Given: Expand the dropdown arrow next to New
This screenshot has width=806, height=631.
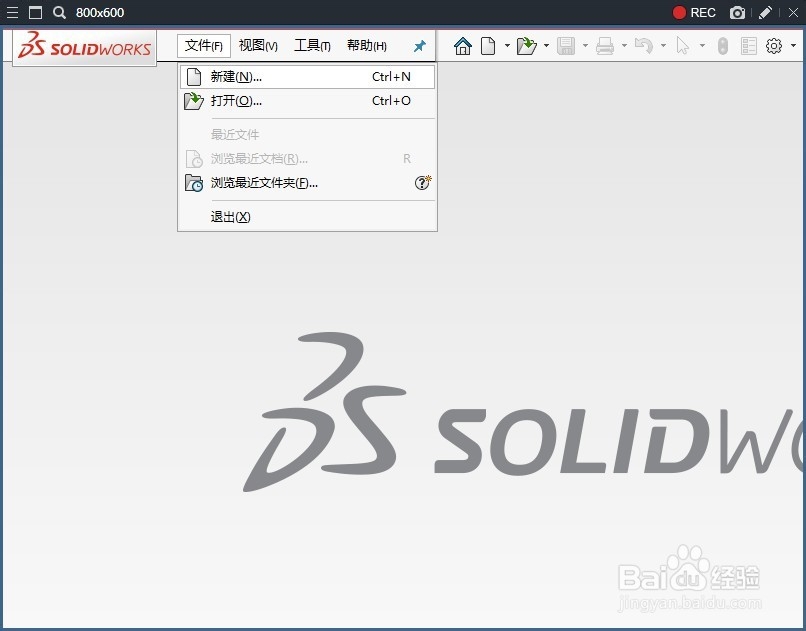Looking at the screenshot, I should (x=507, y=46).
